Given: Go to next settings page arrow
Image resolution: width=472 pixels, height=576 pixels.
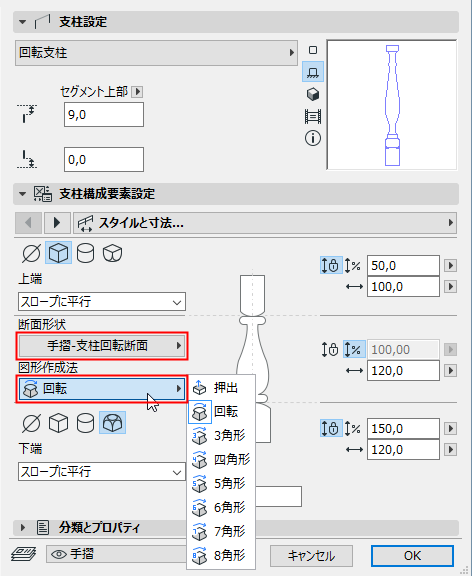Looking at the screenshot, I should (x=57, y=223).
